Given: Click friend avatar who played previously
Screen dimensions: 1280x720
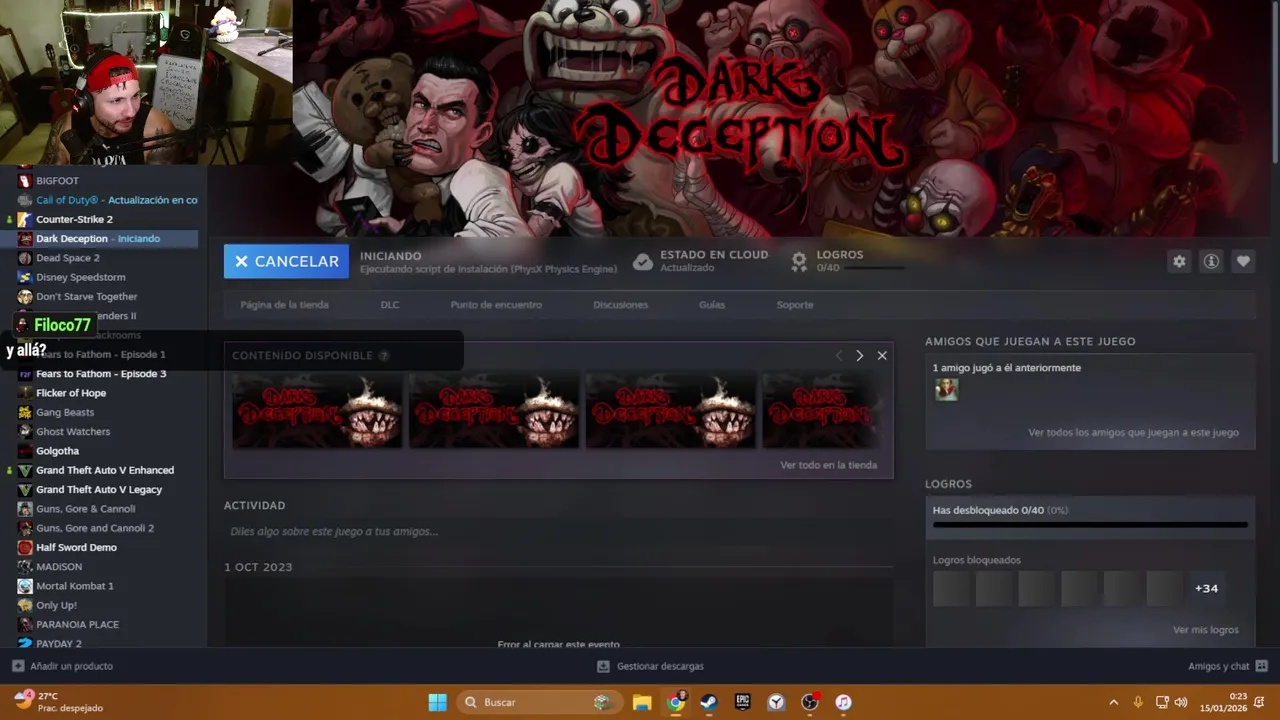Looking at the screenshot, I should pos(946,390).
